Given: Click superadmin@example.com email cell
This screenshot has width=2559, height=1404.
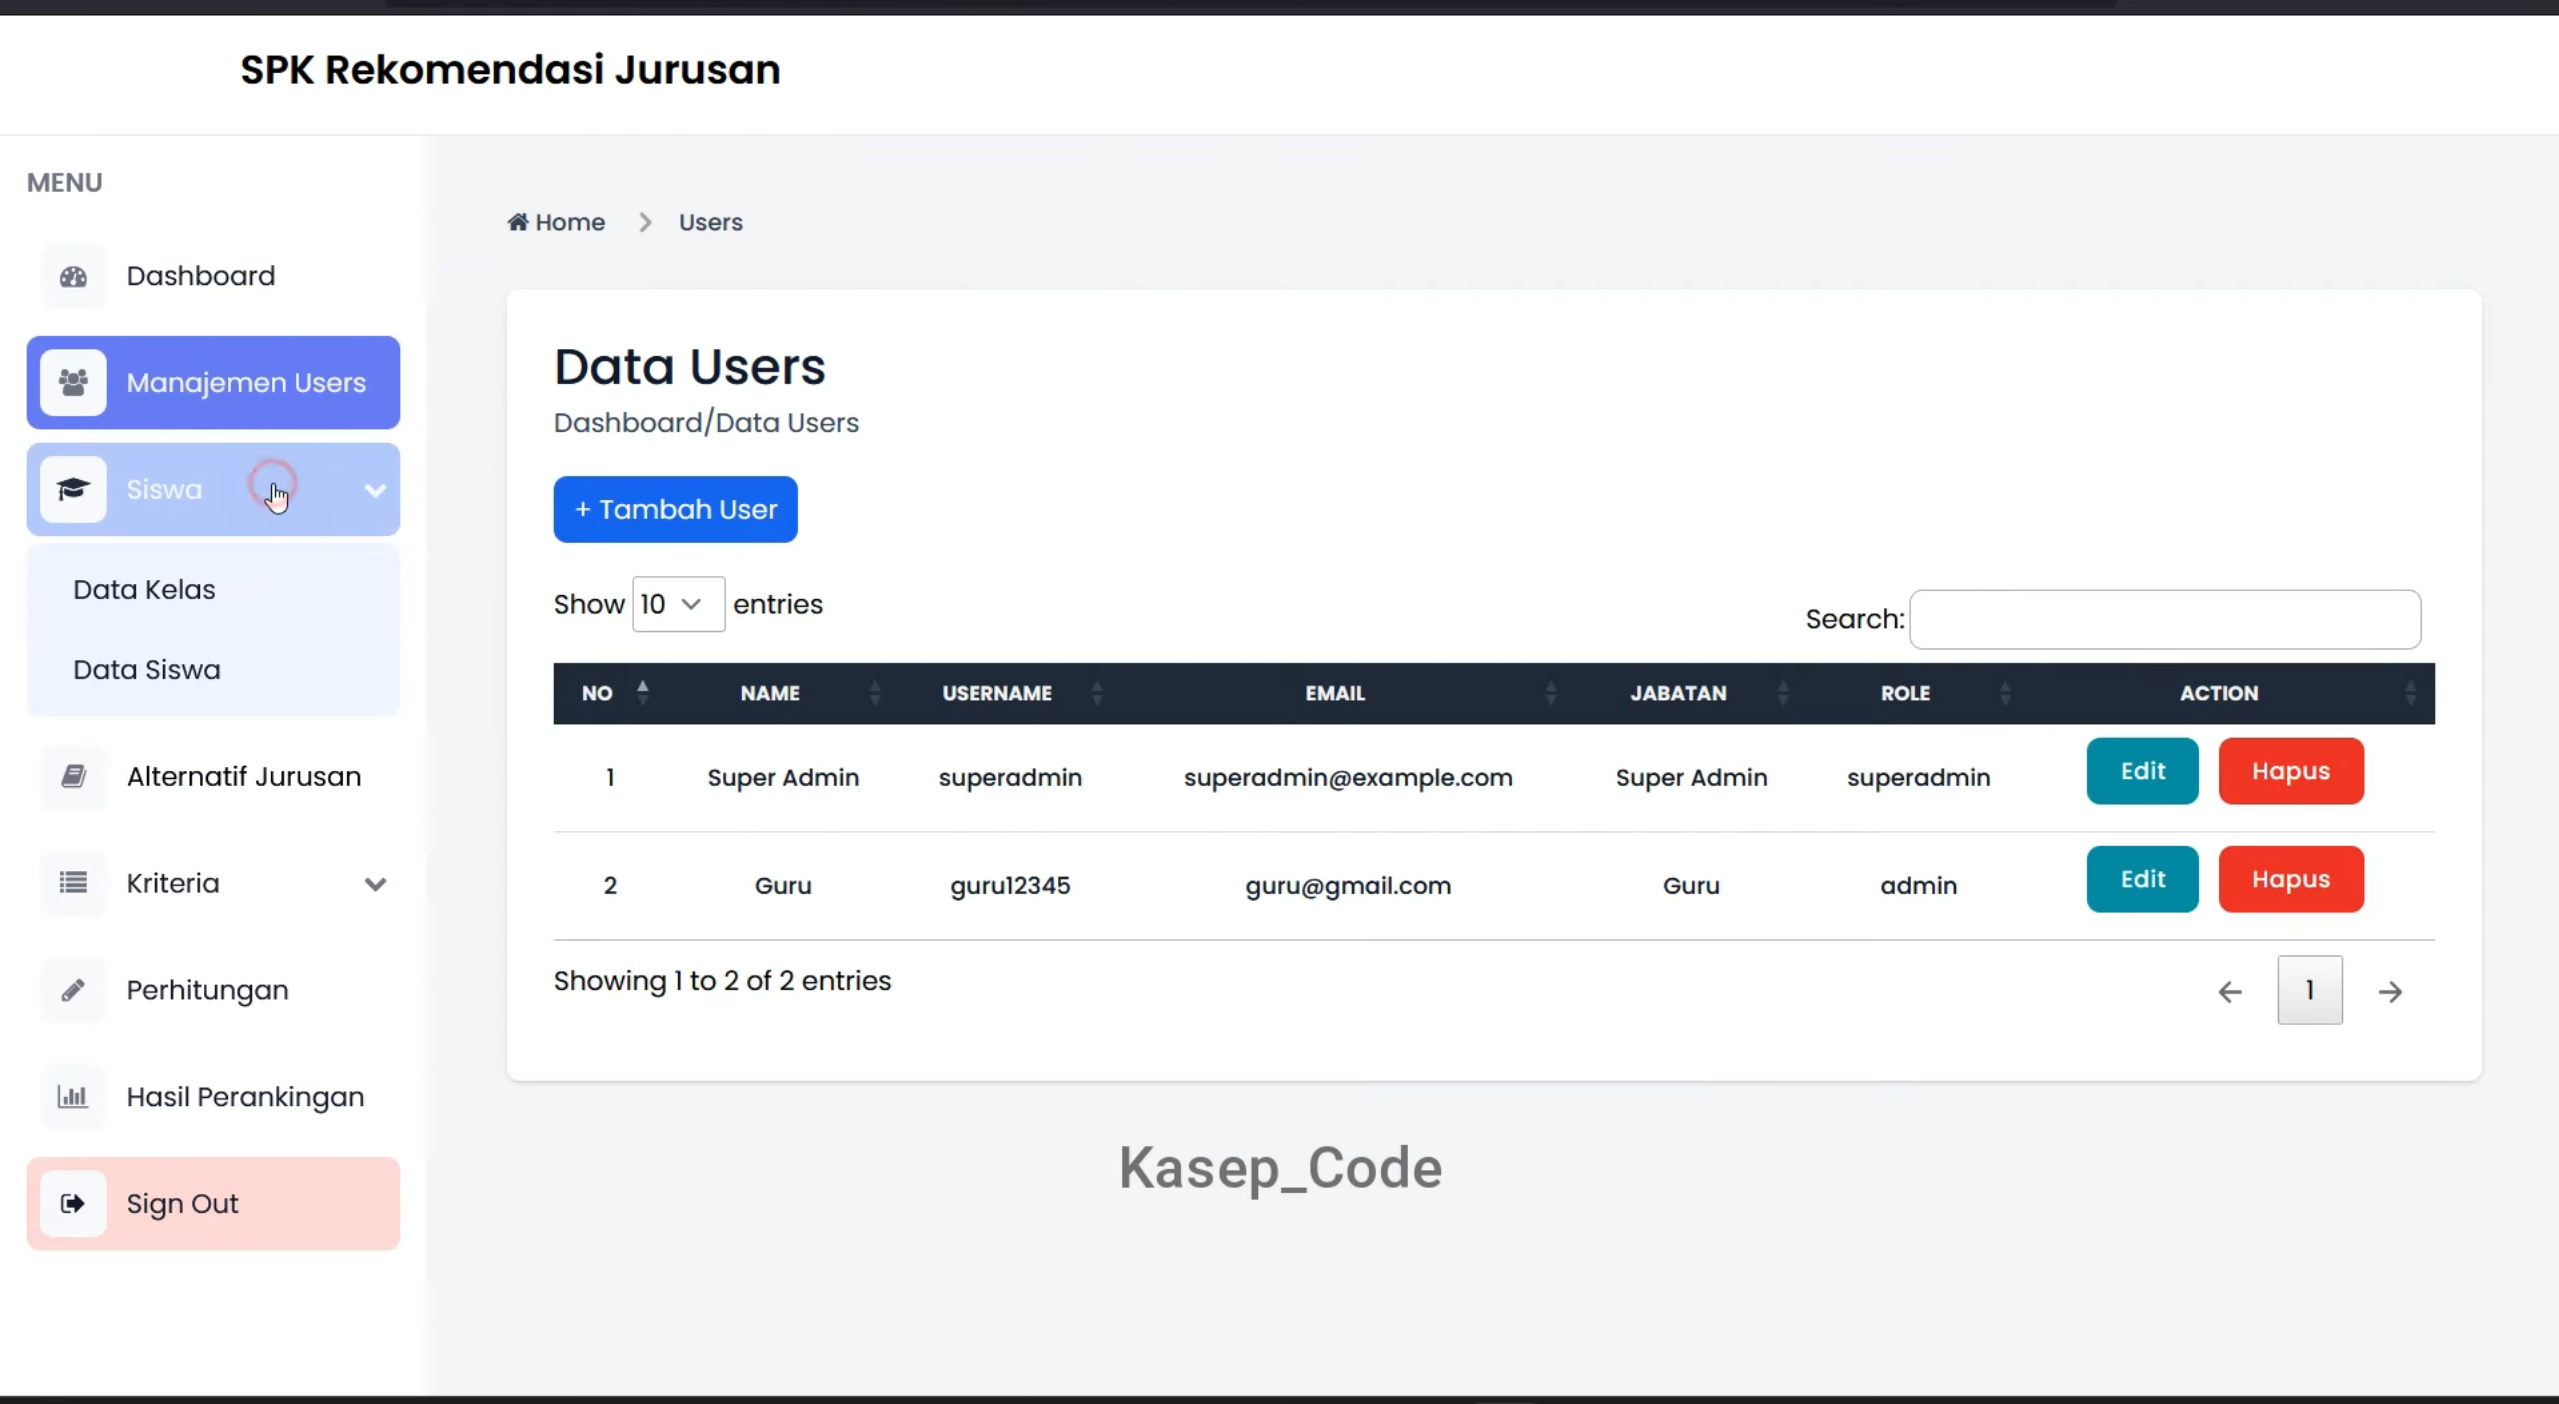Looking at the screenshot, I should [1348, 778].
